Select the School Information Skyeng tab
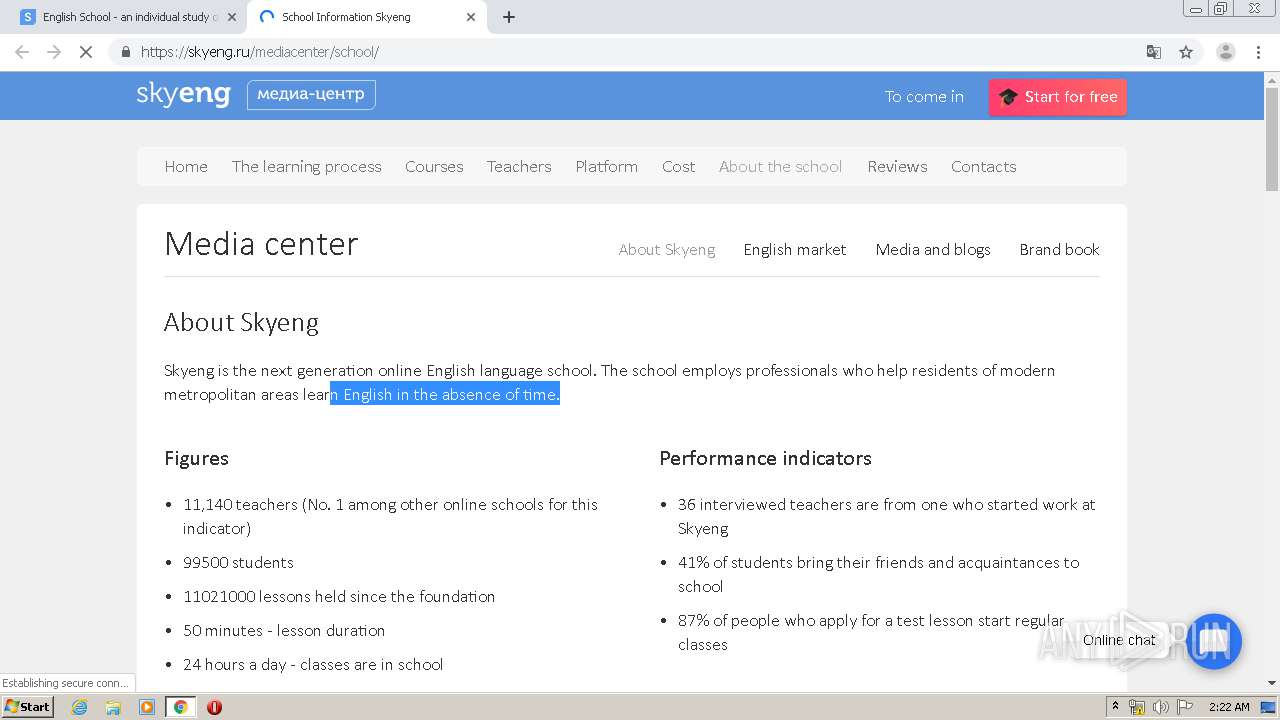Screen dimensions: 1280x720 367,17
